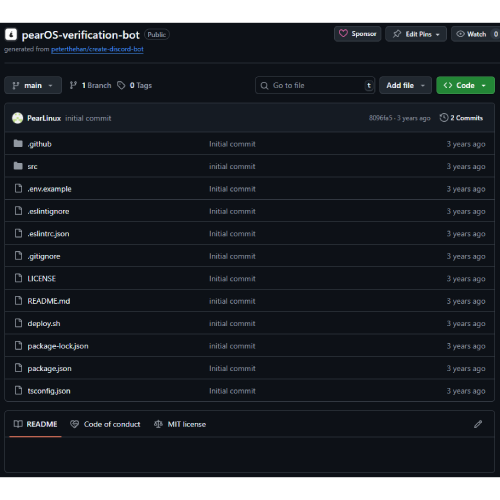
Task: Click the file icon for deploy.sh
Action: coord(19,323)
